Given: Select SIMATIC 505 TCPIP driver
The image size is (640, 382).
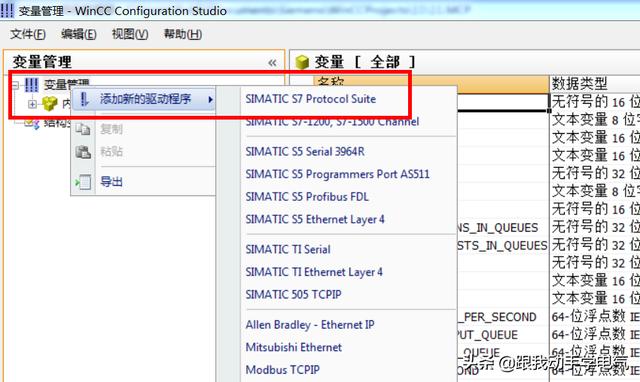Looking at the screenshot, I should coord(293,295).
